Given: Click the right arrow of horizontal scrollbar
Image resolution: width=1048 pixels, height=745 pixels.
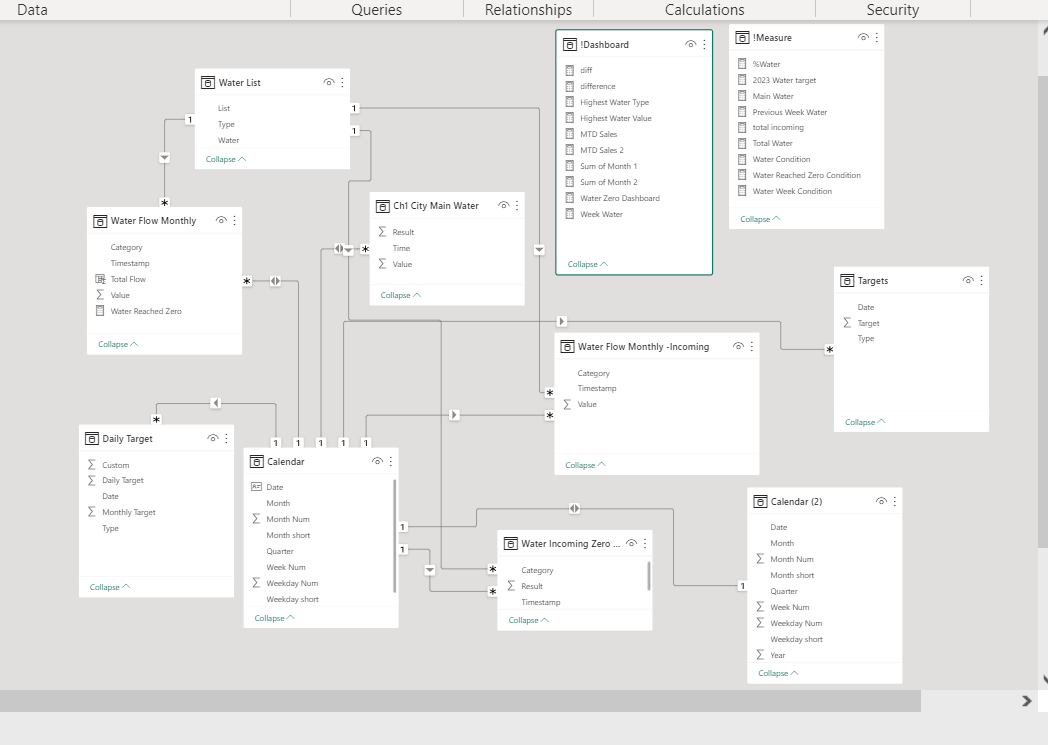Looking at the screenshot, I should pyautogui.click(x=1027, y=701).
